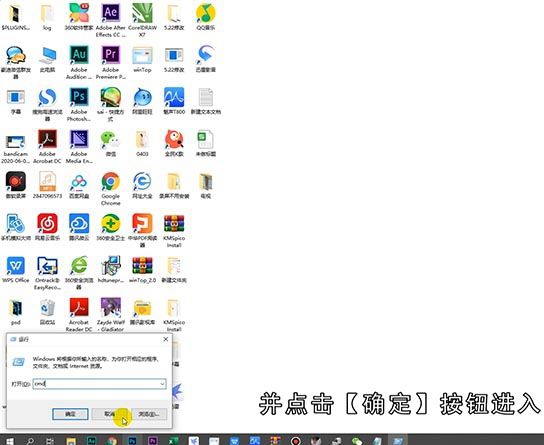
Task: Switch to WeChat in the taskbar
Action: click(357, 440)
